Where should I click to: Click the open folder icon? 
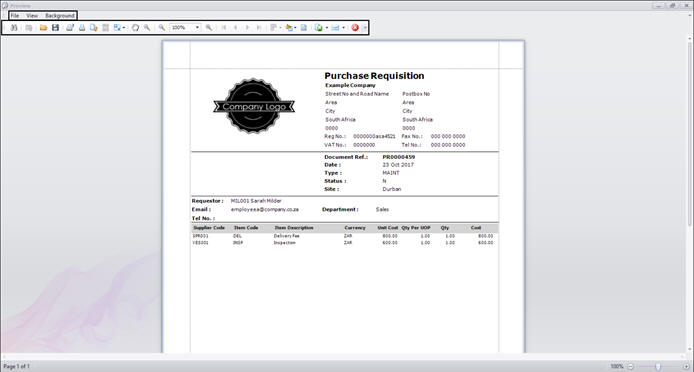(x=43, y=27)
